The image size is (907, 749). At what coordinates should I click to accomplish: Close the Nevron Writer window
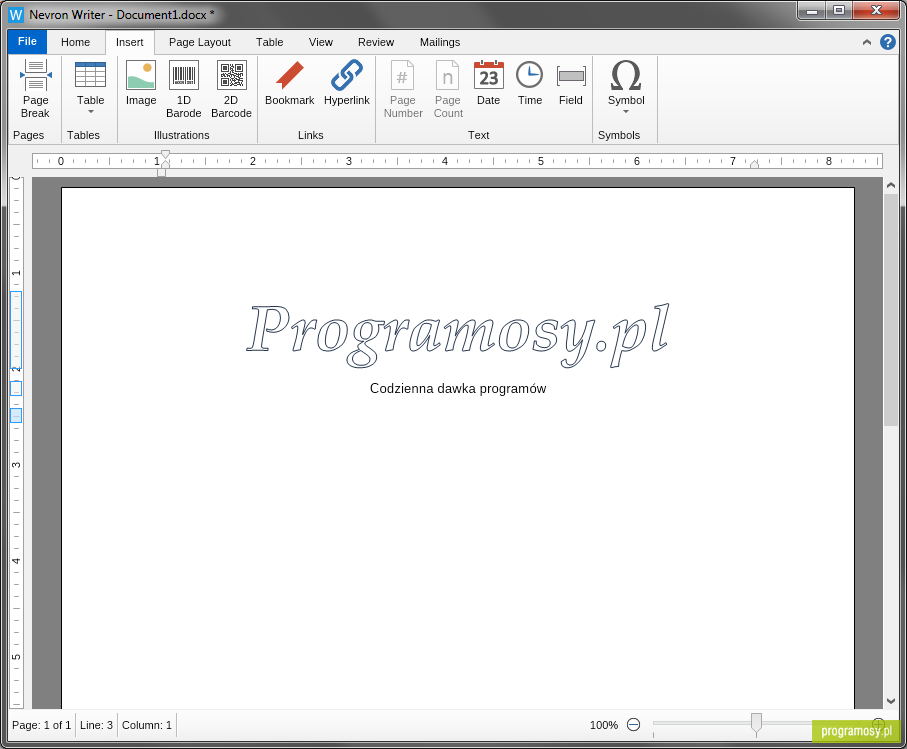[876, 11]
